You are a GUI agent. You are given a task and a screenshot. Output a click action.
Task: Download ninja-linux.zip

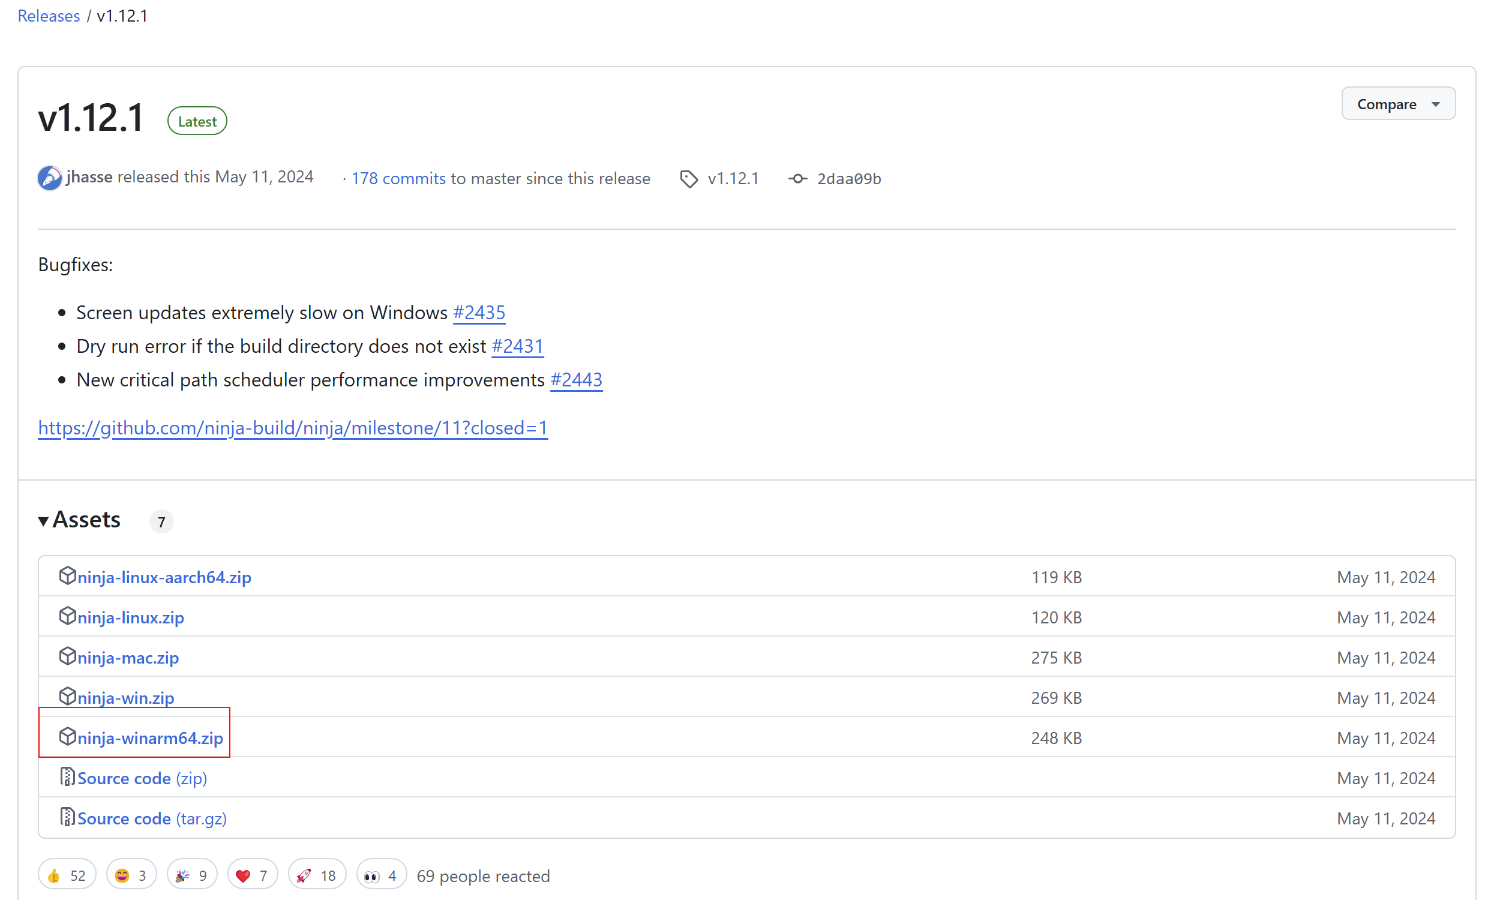131,618
